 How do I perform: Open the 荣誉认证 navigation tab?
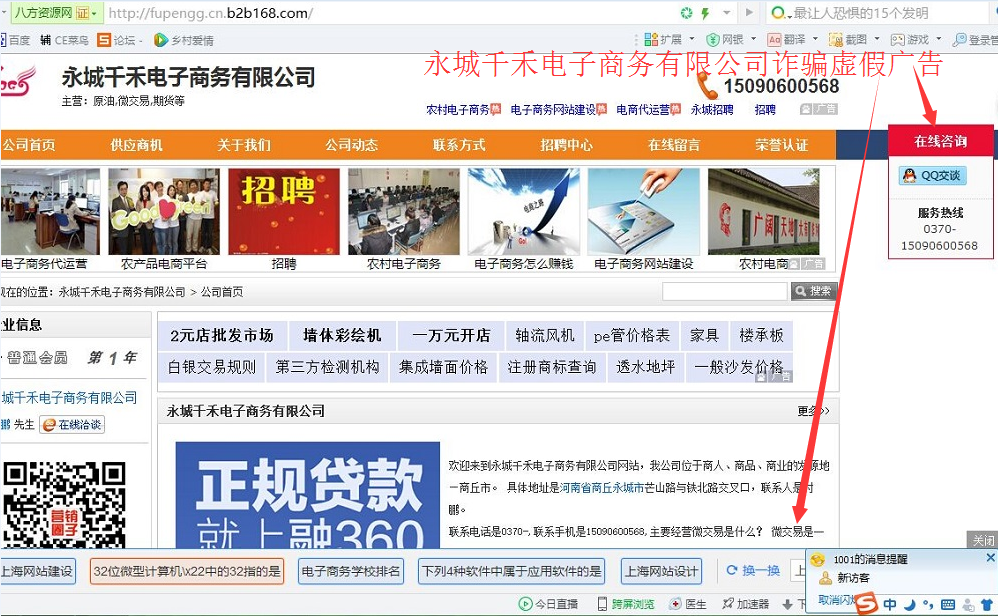tap(782, 145)
